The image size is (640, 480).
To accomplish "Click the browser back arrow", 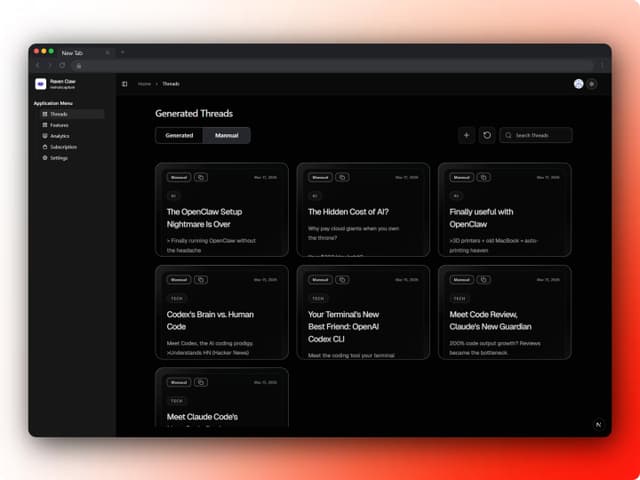I will pos(38,65).
